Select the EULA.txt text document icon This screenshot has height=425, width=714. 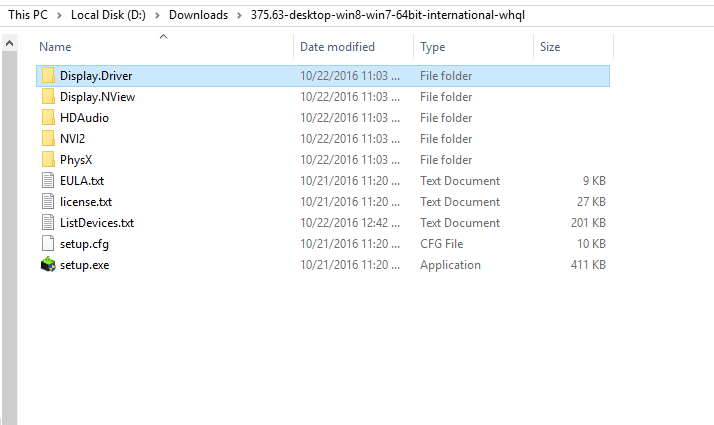coord(48,180)
